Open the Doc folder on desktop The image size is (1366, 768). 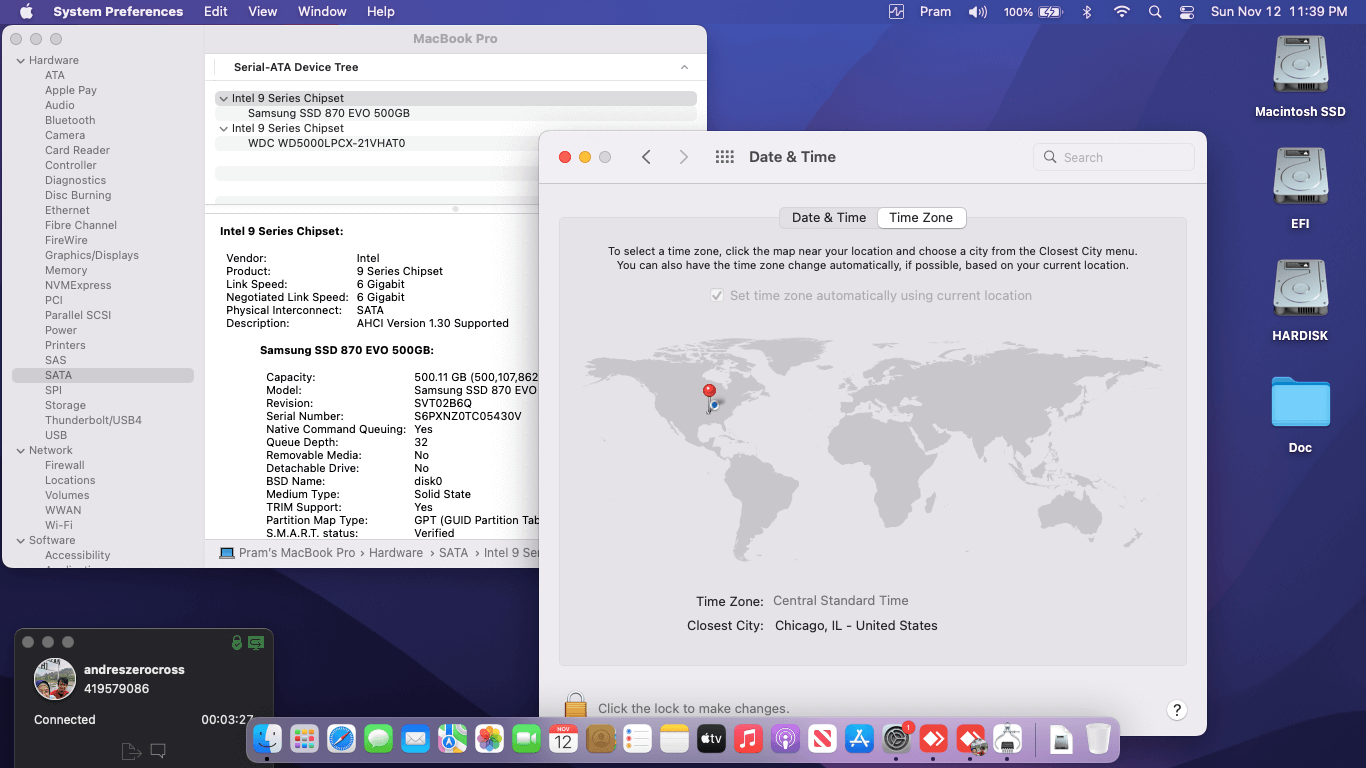1300,403
